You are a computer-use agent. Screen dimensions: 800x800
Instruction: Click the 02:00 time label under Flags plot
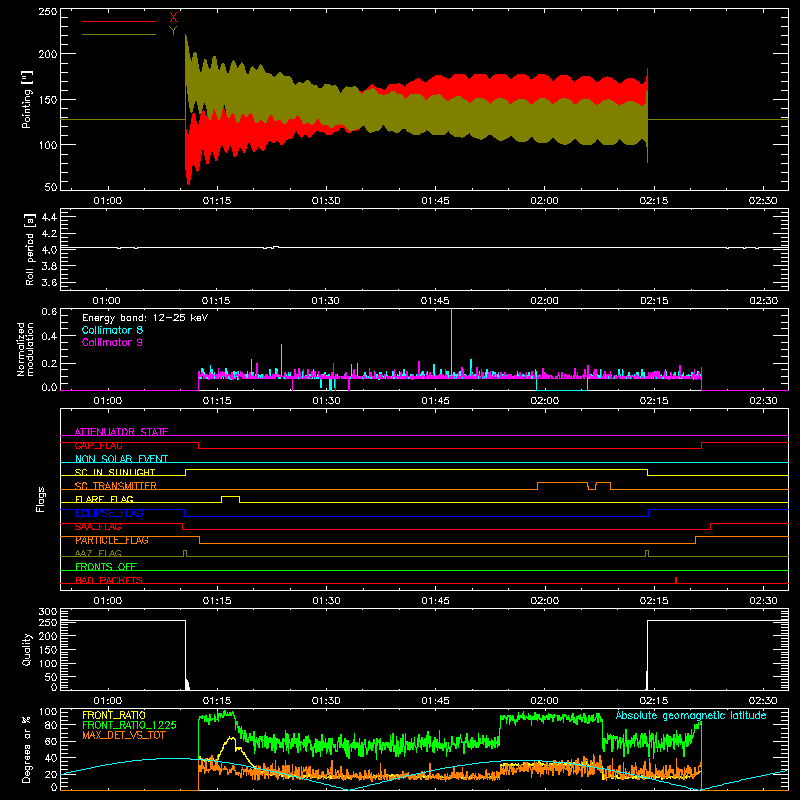(x=544, y=601)
